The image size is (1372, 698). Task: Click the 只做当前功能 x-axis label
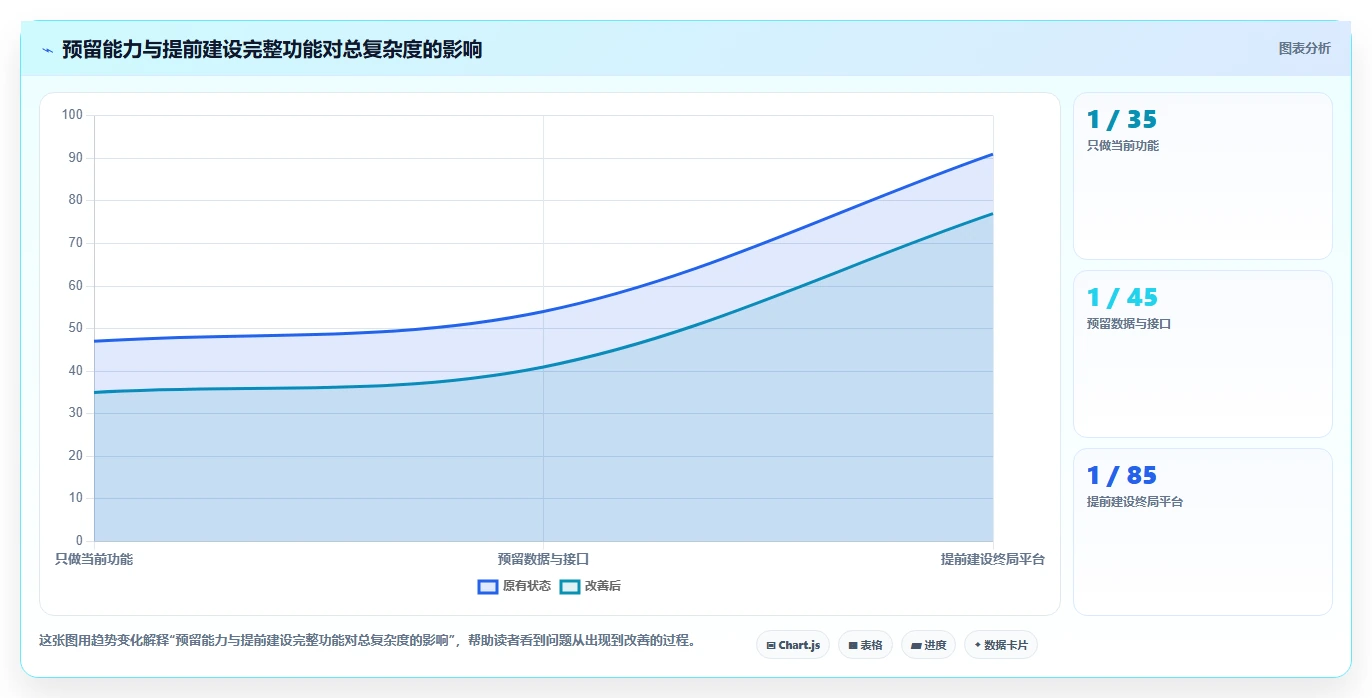[x=94, y=559]
